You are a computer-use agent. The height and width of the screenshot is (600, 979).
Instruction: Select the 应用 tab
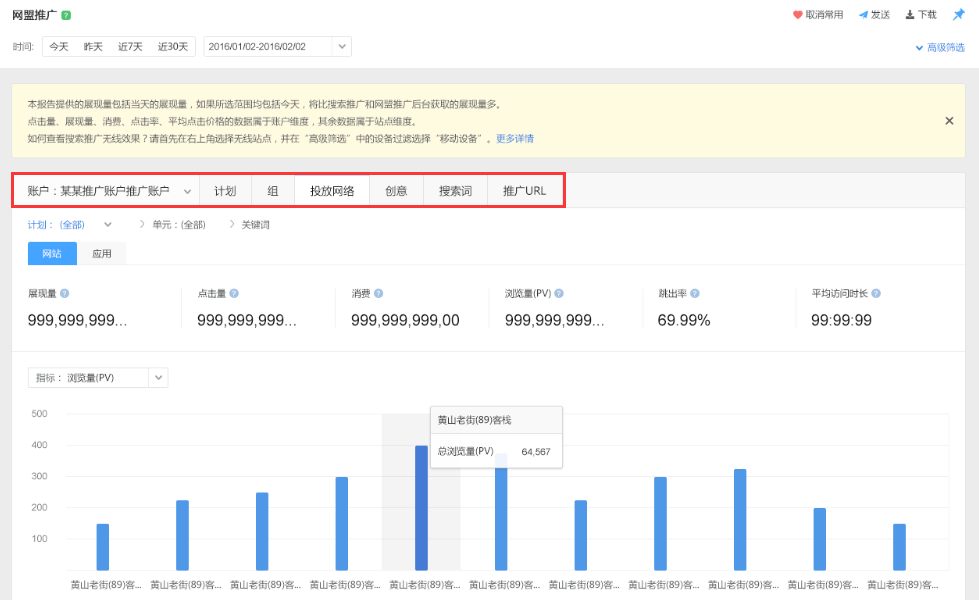102,254
